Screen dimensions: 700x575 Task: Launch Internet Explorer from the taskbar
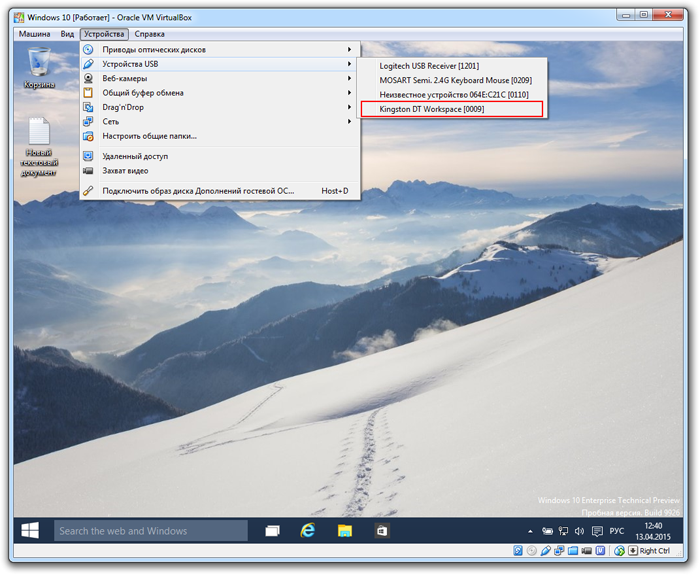click(x=308, y=530)
